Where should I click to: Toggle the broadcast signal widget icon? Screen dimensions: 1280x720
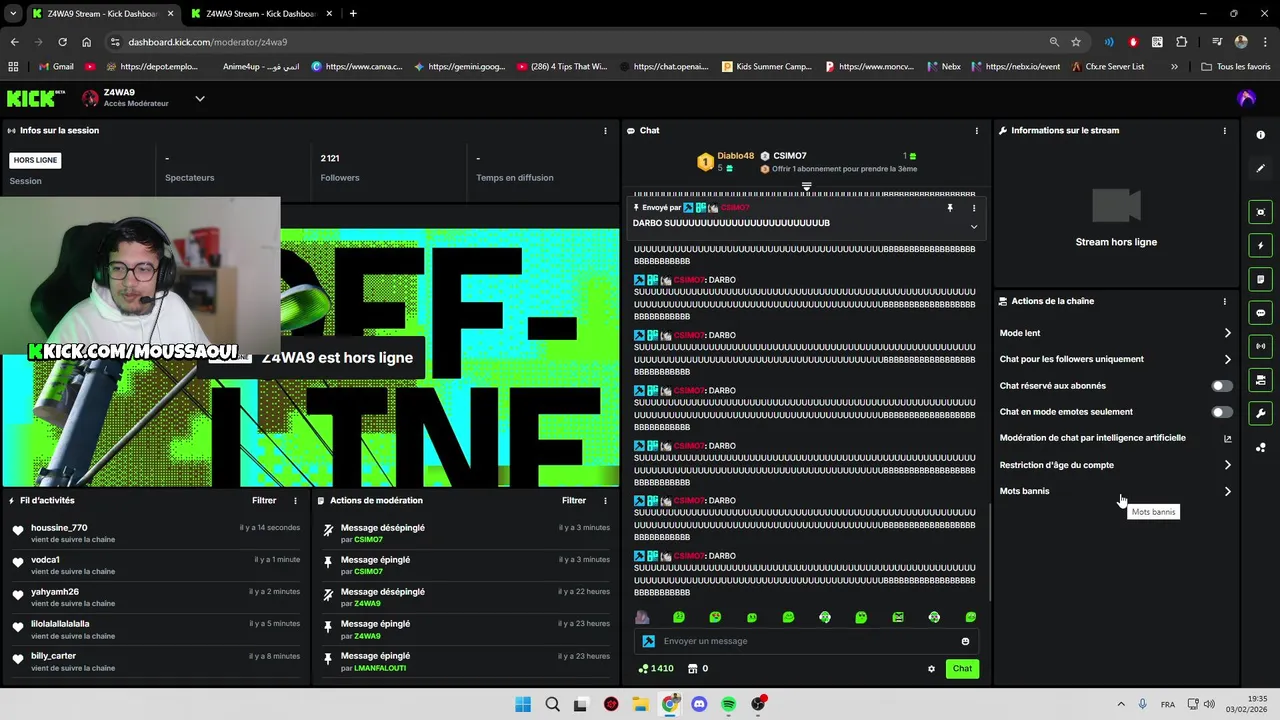[1260, 346]
